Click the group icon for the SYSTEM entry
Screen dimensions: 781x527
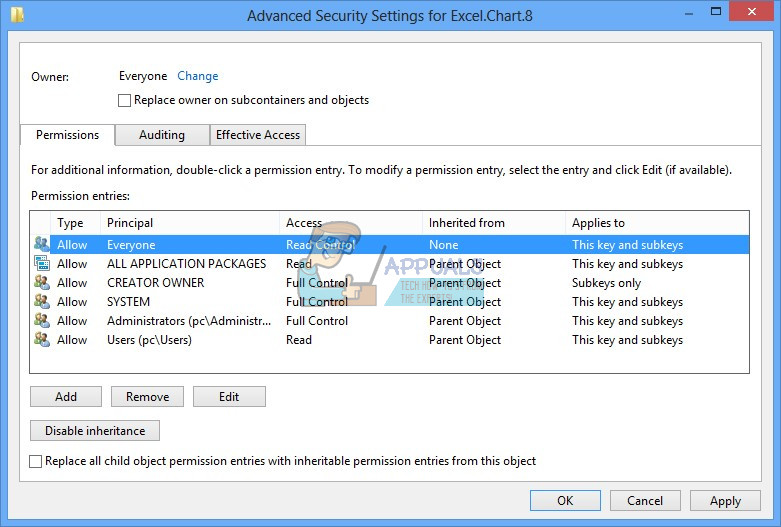tap(41, 302)
